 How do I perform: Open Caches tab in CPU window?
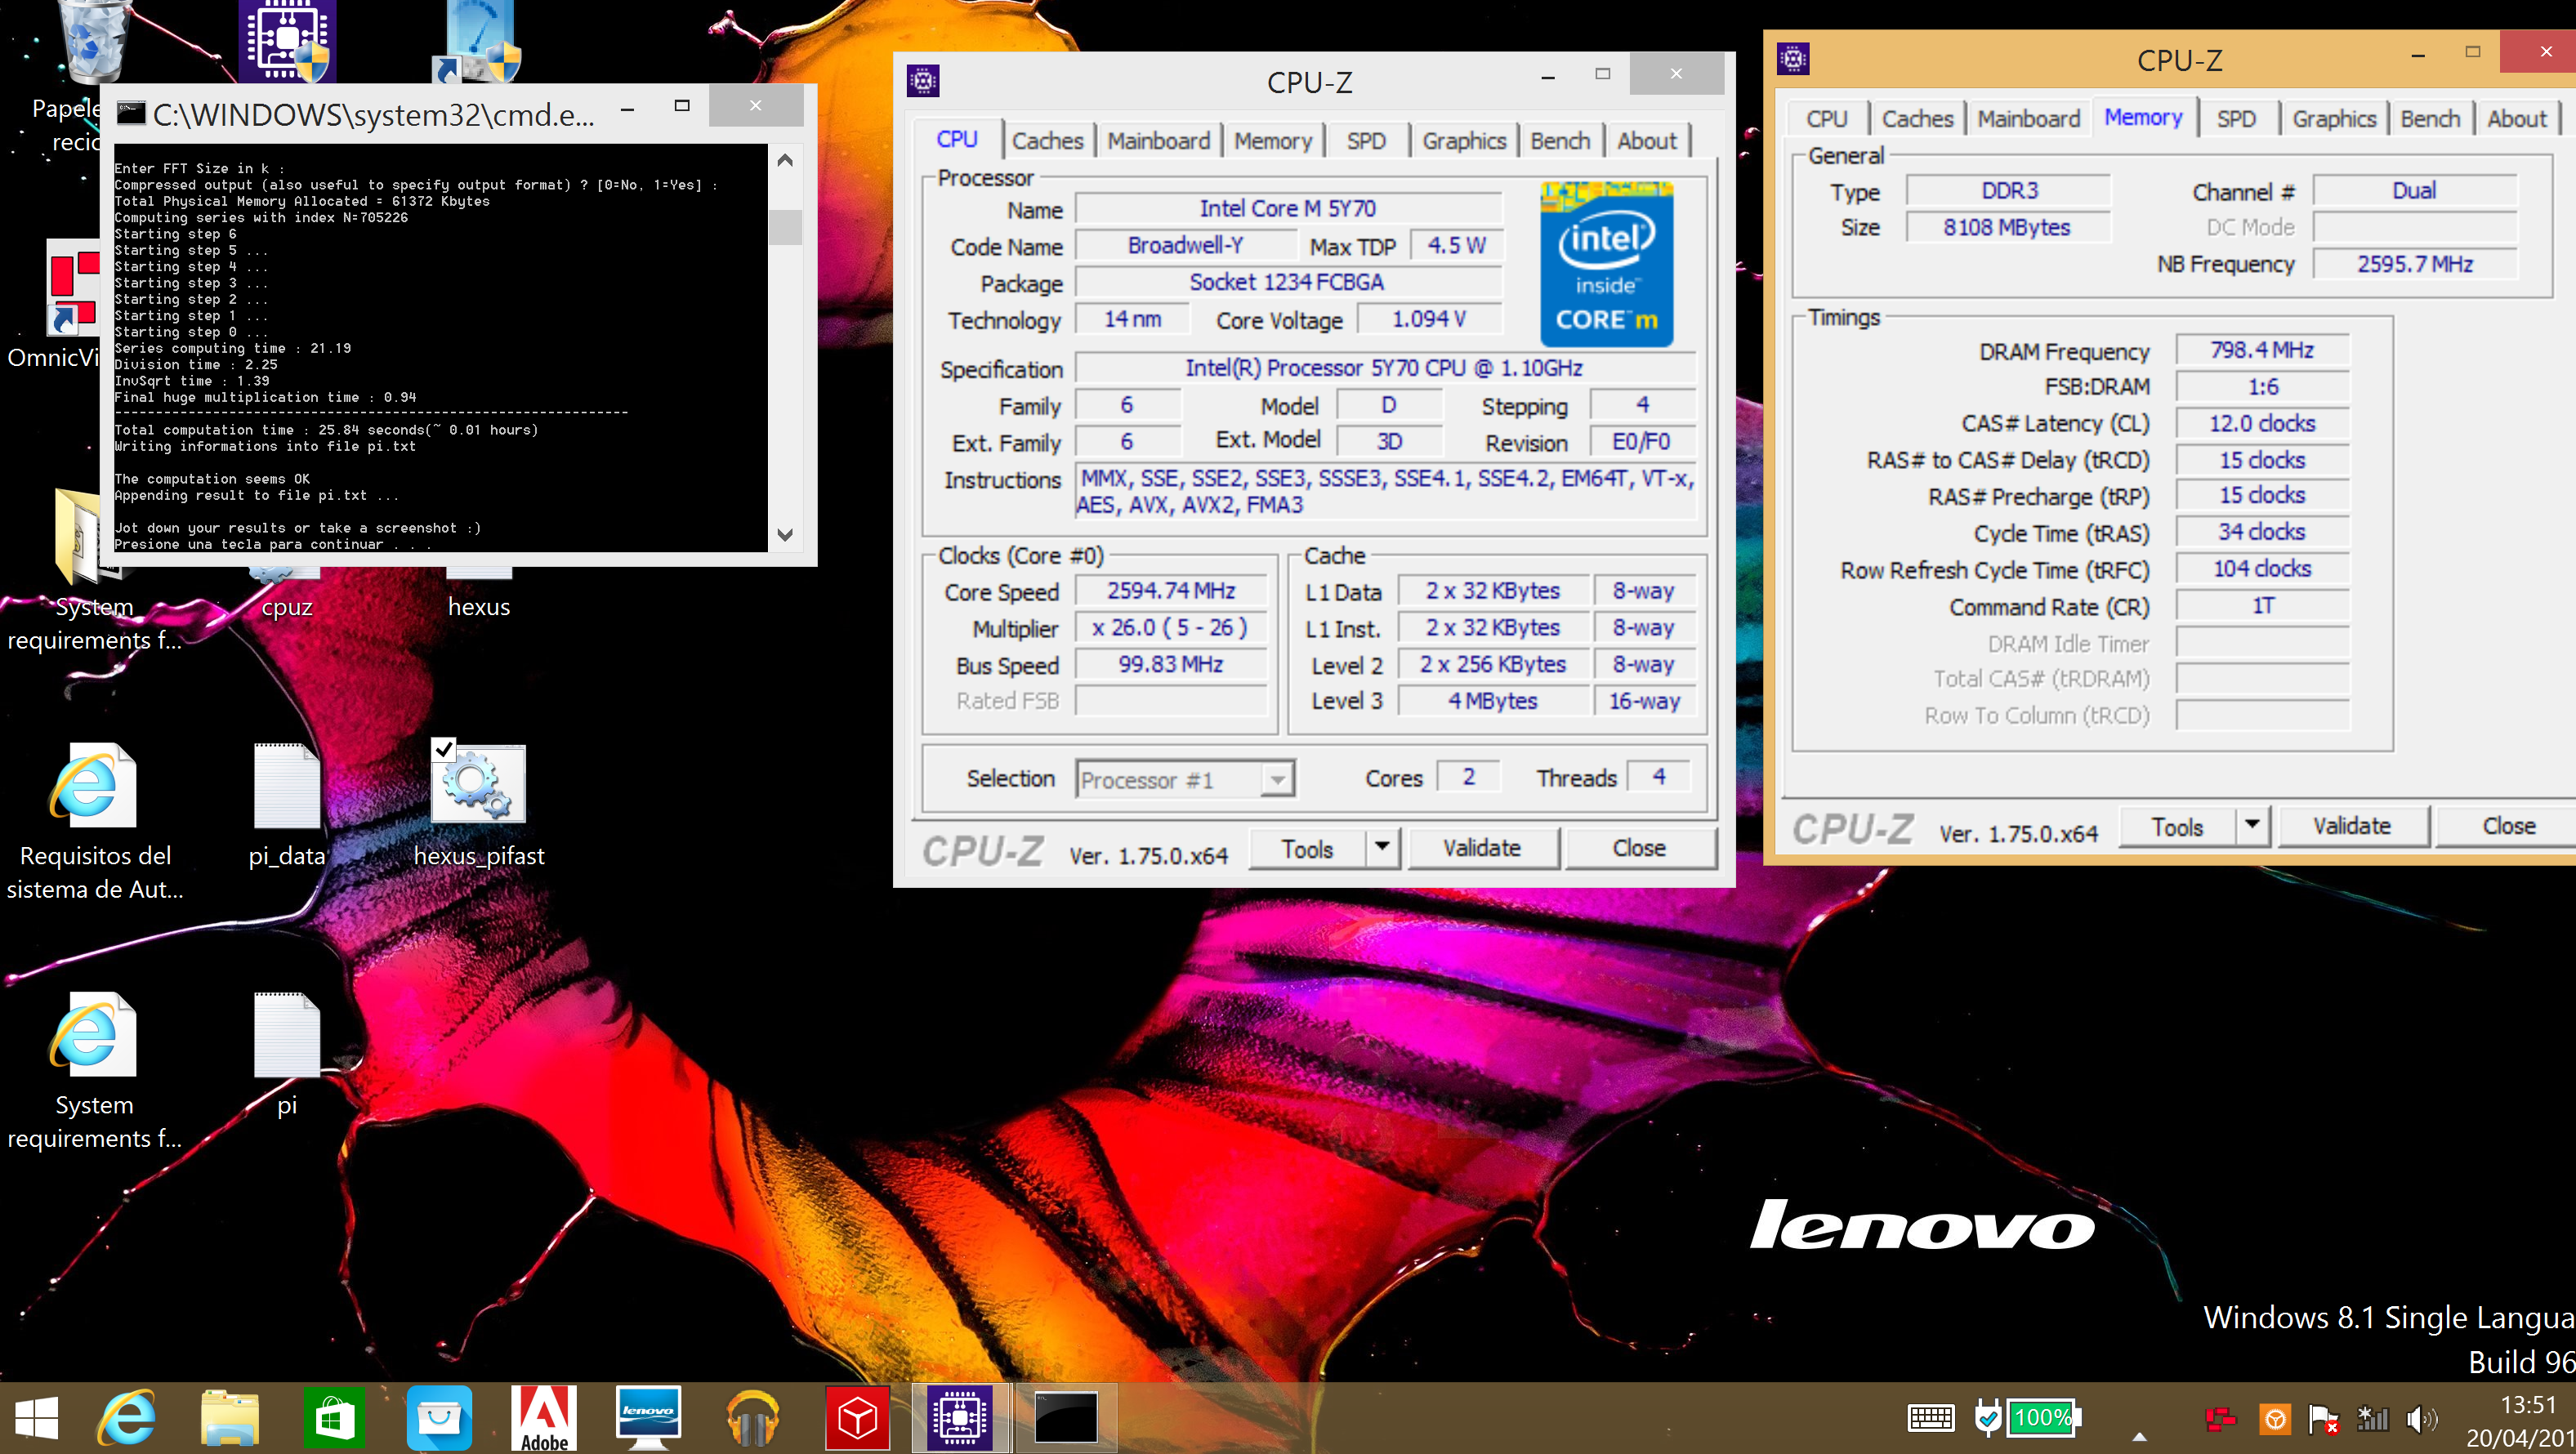pos(1047,141)
